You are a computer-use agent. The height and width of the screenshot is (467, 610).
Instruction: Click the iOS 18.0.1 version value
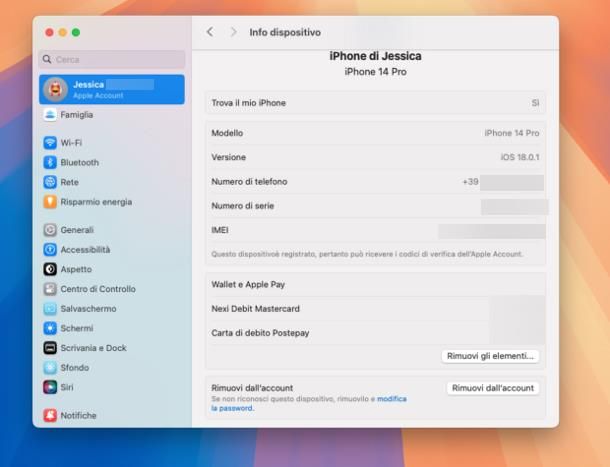pyautogui.click(x=520, y=157)
